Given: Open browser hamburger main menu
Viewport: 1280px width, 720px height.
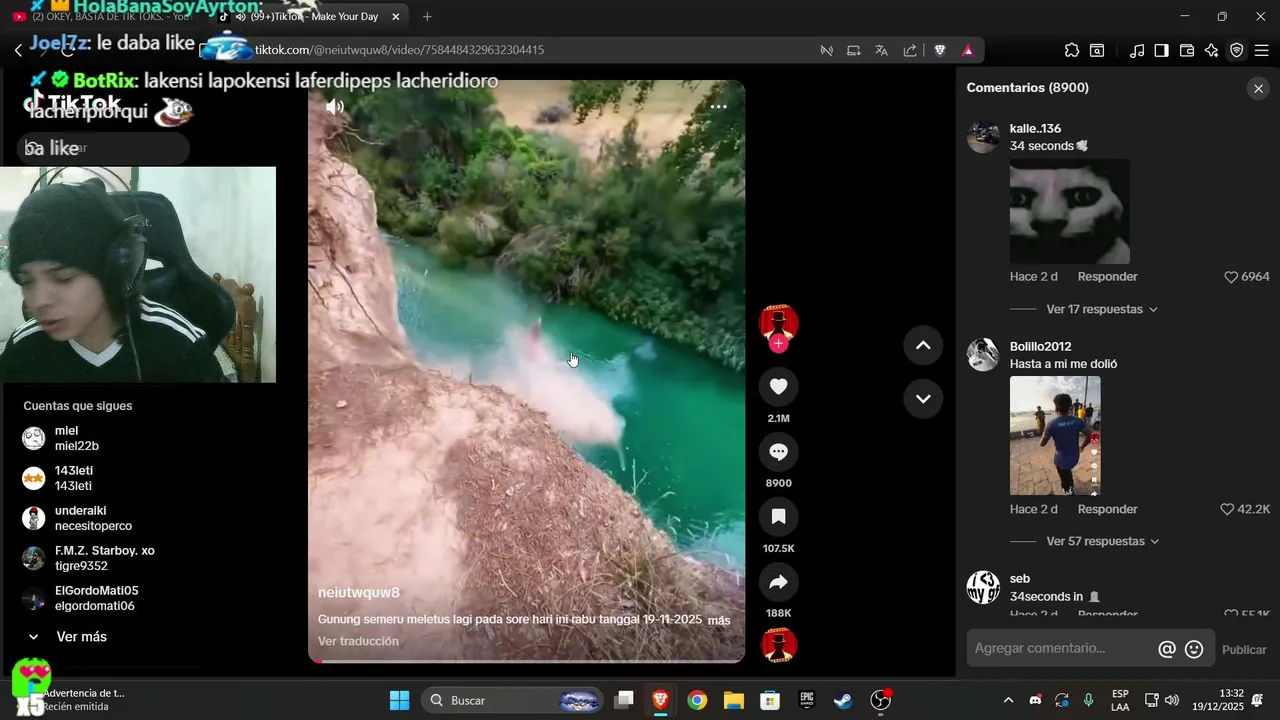Looking at the screenshot, I should pyautogui.click(x=1261, y=50).
